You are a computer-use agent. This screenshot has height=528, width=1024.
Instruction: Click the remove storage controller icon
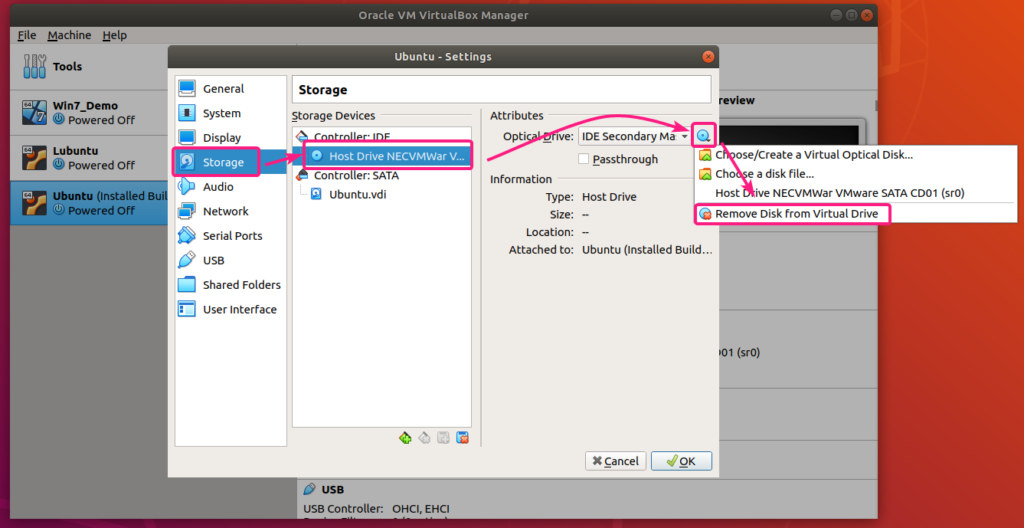point(424,438)
